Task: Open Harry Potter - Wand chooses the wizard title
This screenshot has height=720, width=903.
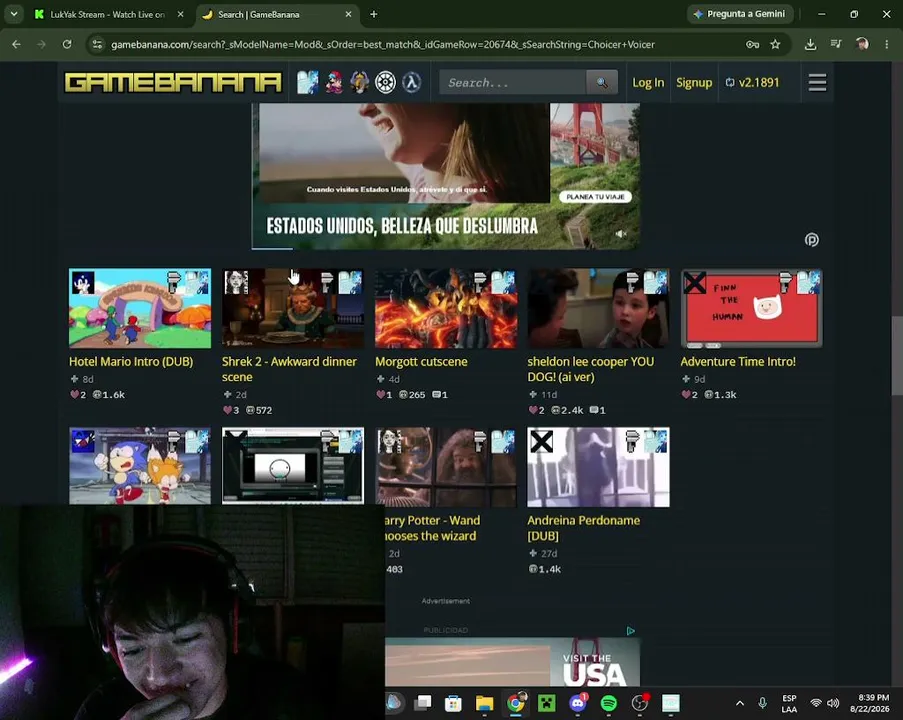Action: tap(432, 528)
